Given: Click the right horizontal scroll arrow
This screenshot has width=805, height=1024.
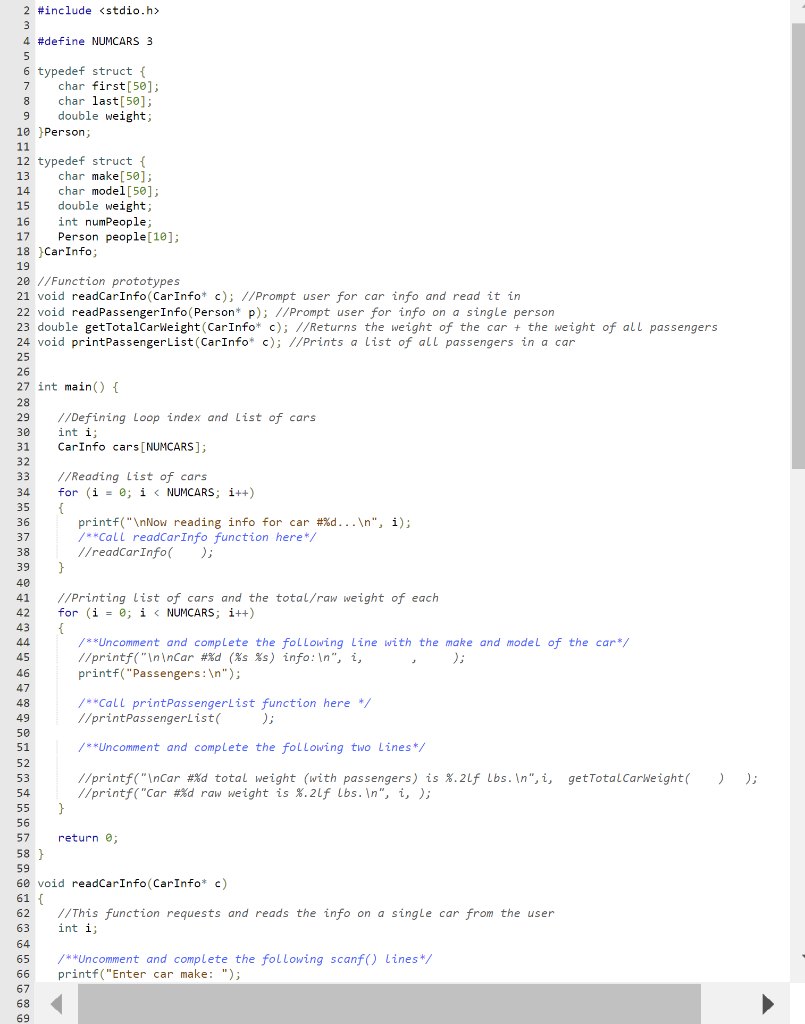Looking at the screenshot, I should coord(767,1003).
